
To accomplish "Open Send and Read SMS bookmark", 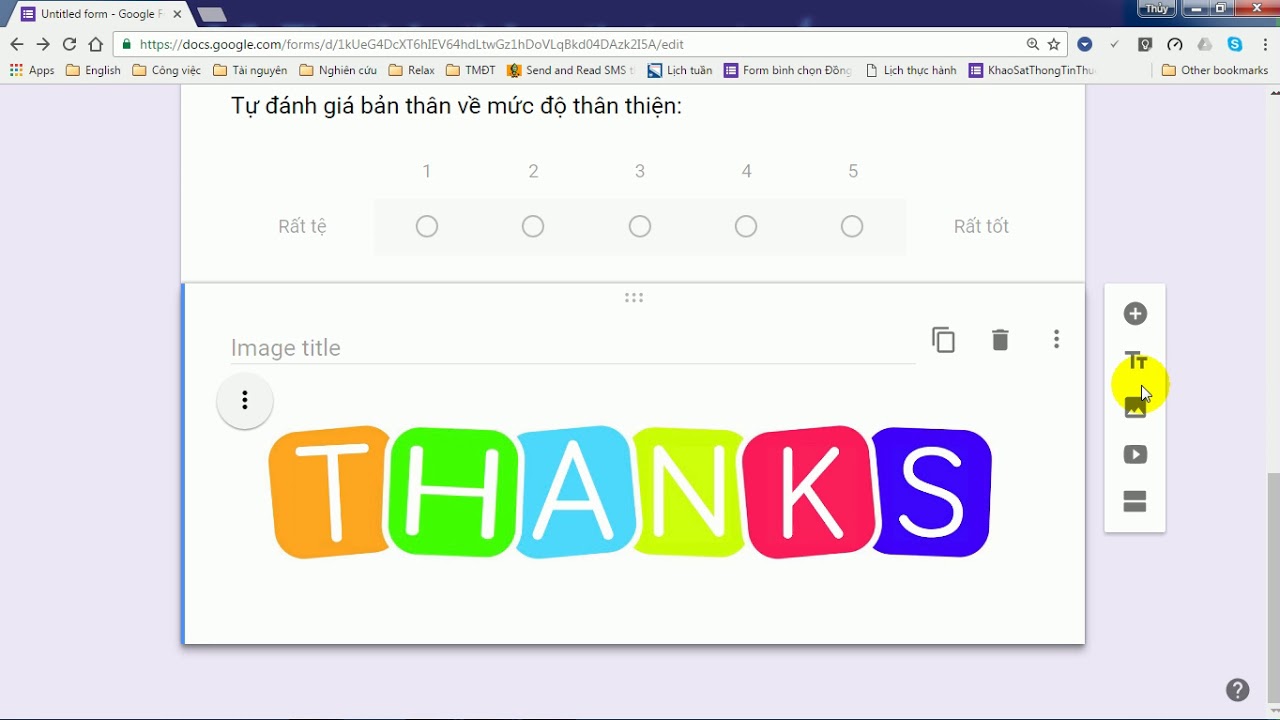I will coord(570,70).
